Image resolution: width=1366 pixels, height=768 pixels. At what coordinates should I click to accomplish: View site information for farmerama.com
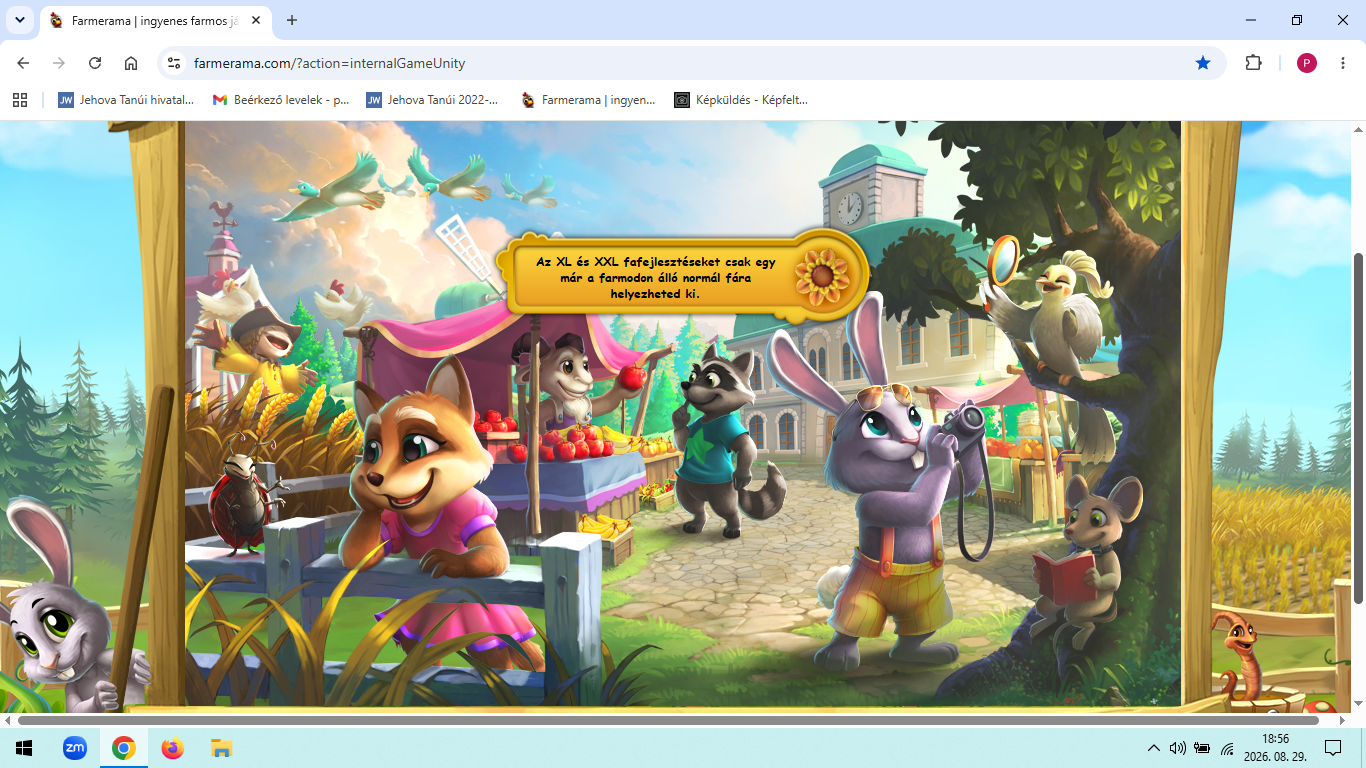pos(174,63)
